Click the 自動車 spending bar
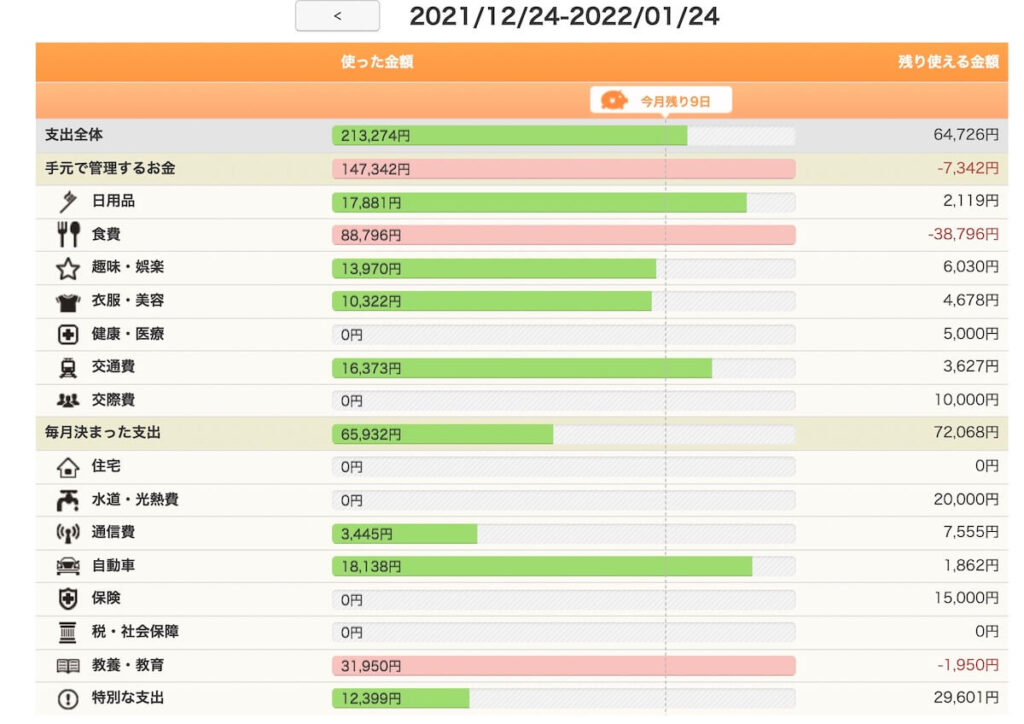The image size is (1024, 724). click(x=564, y=566)
